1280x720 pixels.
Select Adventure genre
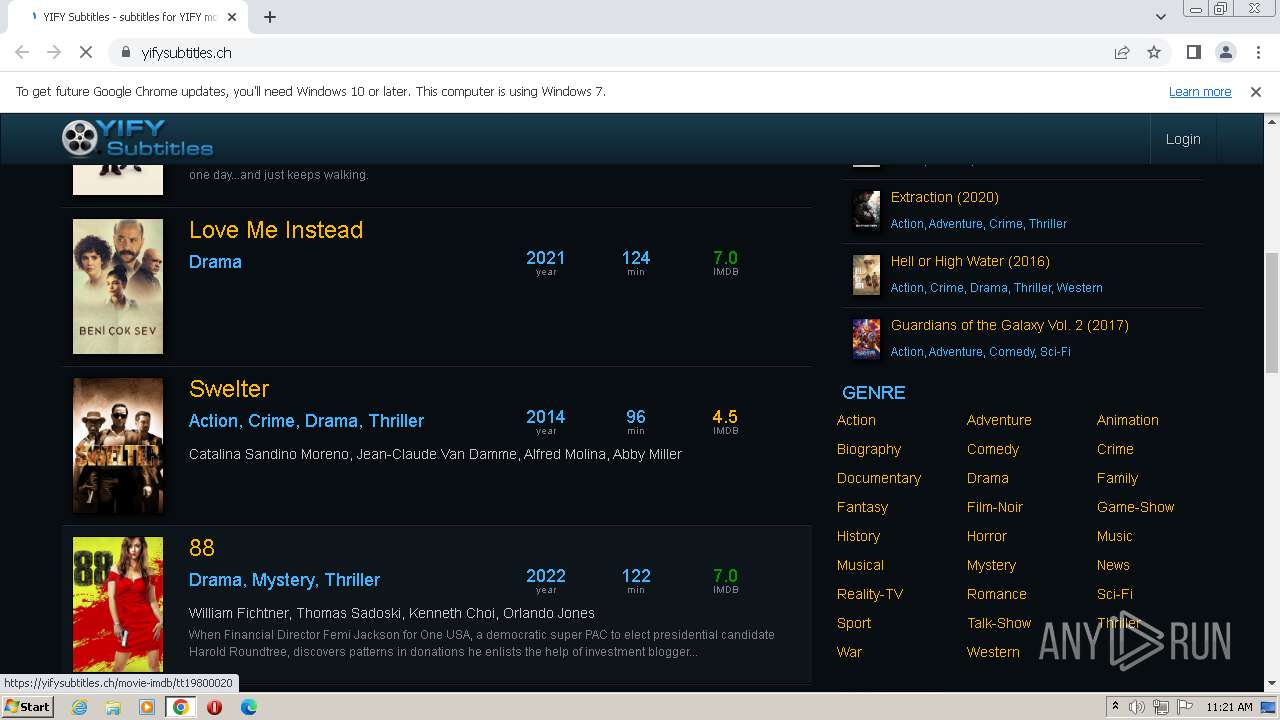coord(999,420)
